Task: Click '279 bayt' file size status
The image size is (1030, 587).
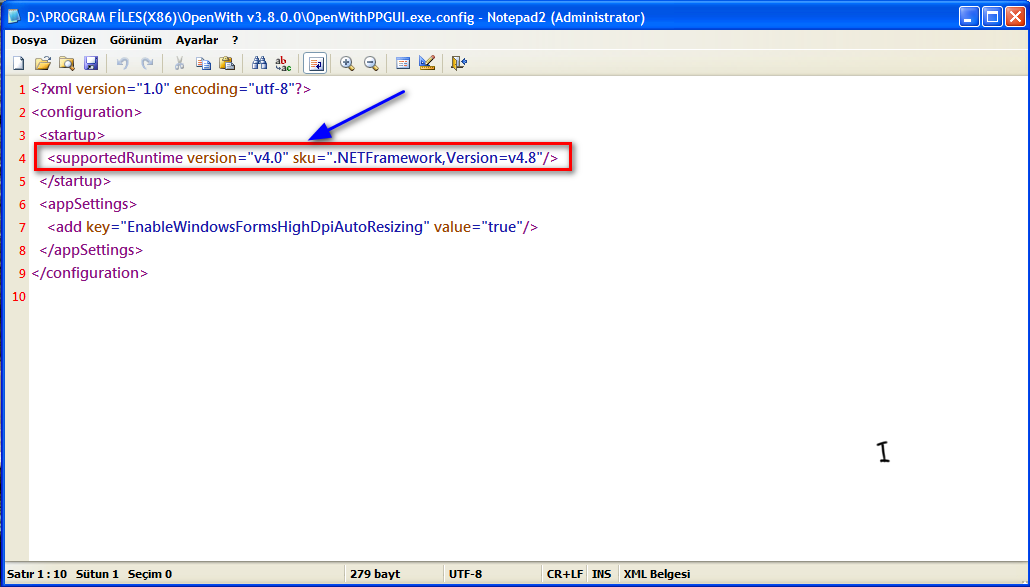Action: coord(375,574)
